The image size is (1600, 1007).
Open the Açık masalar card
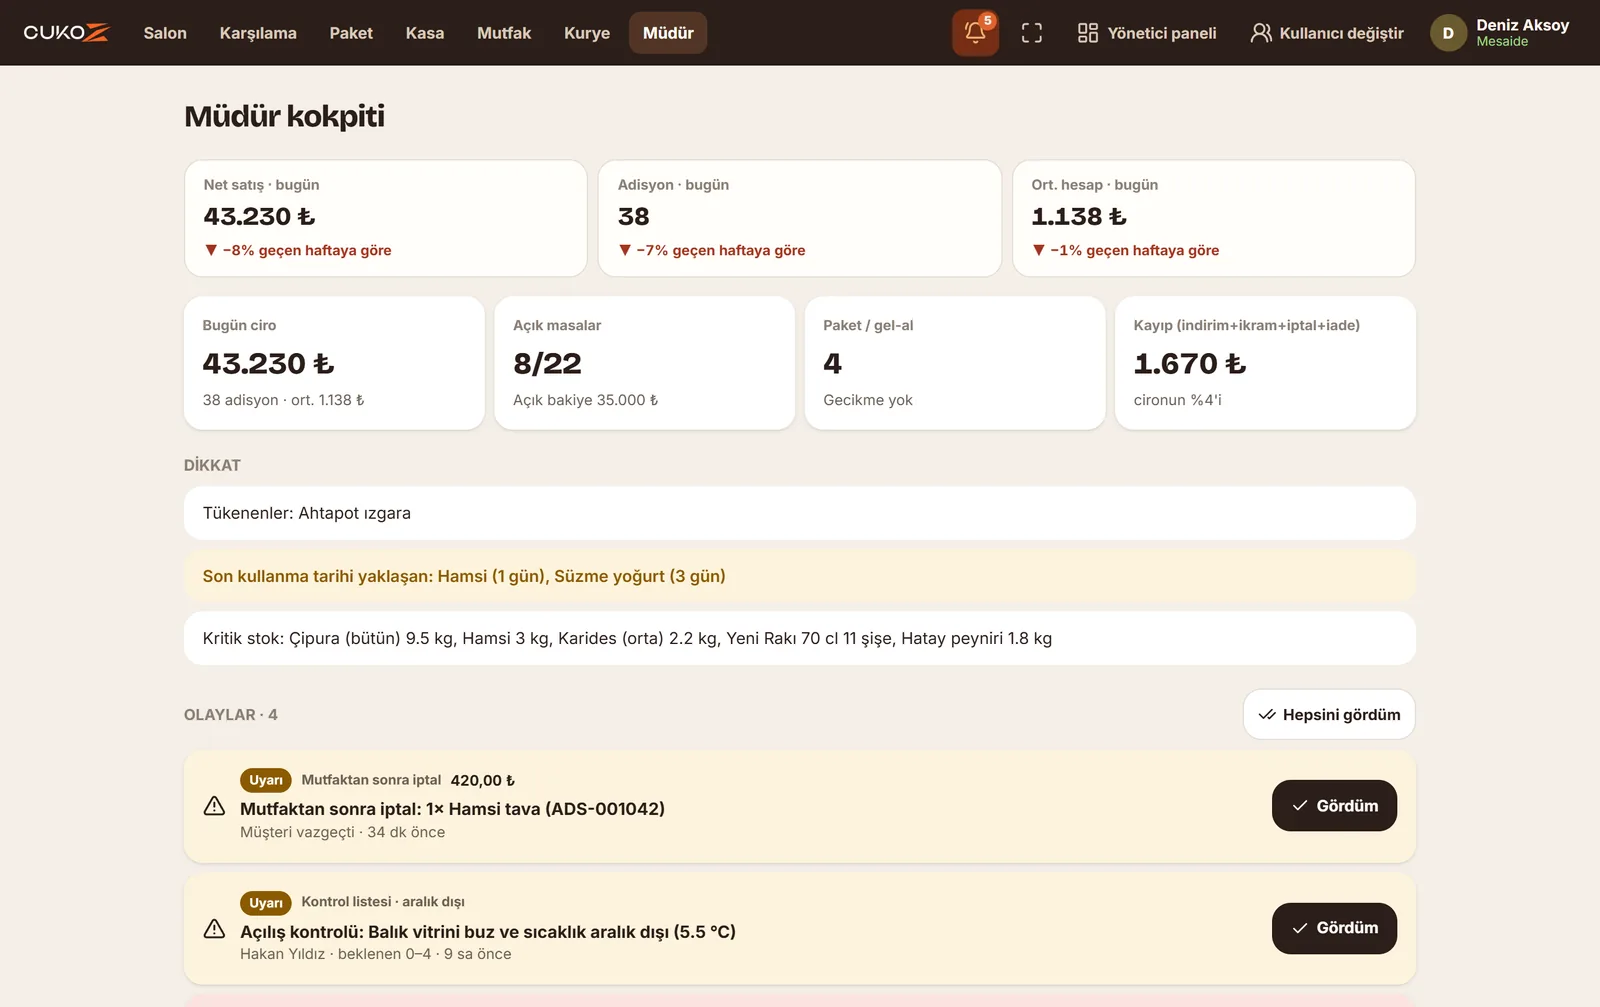pos(645,363)
